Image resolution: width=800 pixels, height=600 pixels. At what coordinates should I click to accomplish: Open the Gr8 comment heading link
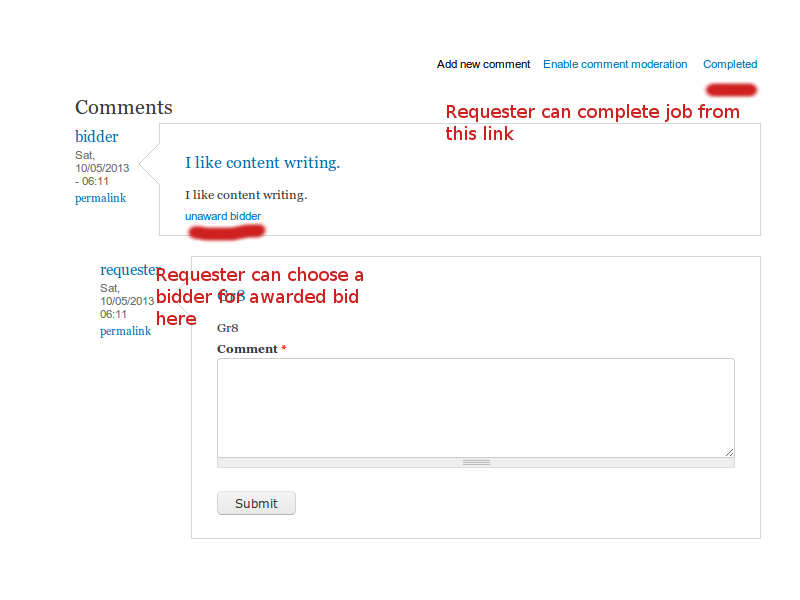[x=230, y=296]
